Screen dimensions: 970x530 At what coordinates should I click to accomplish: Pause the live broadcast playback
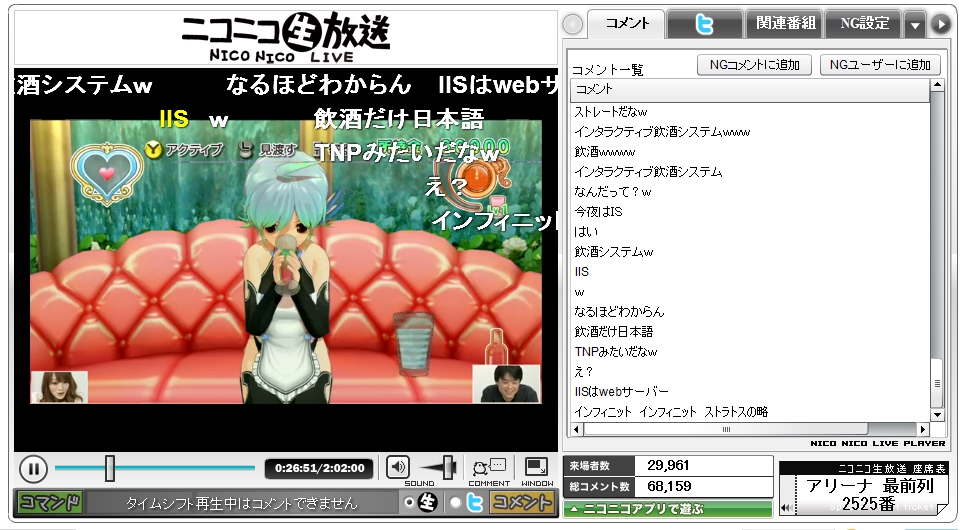32,467
